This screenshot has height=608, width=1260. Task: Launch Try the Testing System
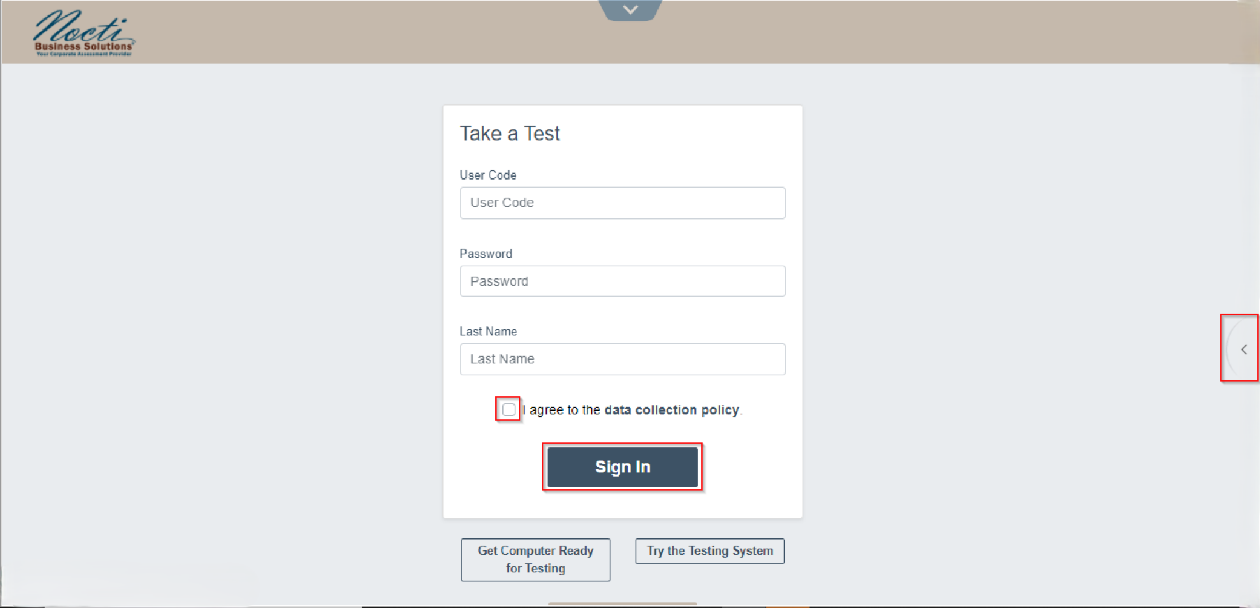coord(710,551)
